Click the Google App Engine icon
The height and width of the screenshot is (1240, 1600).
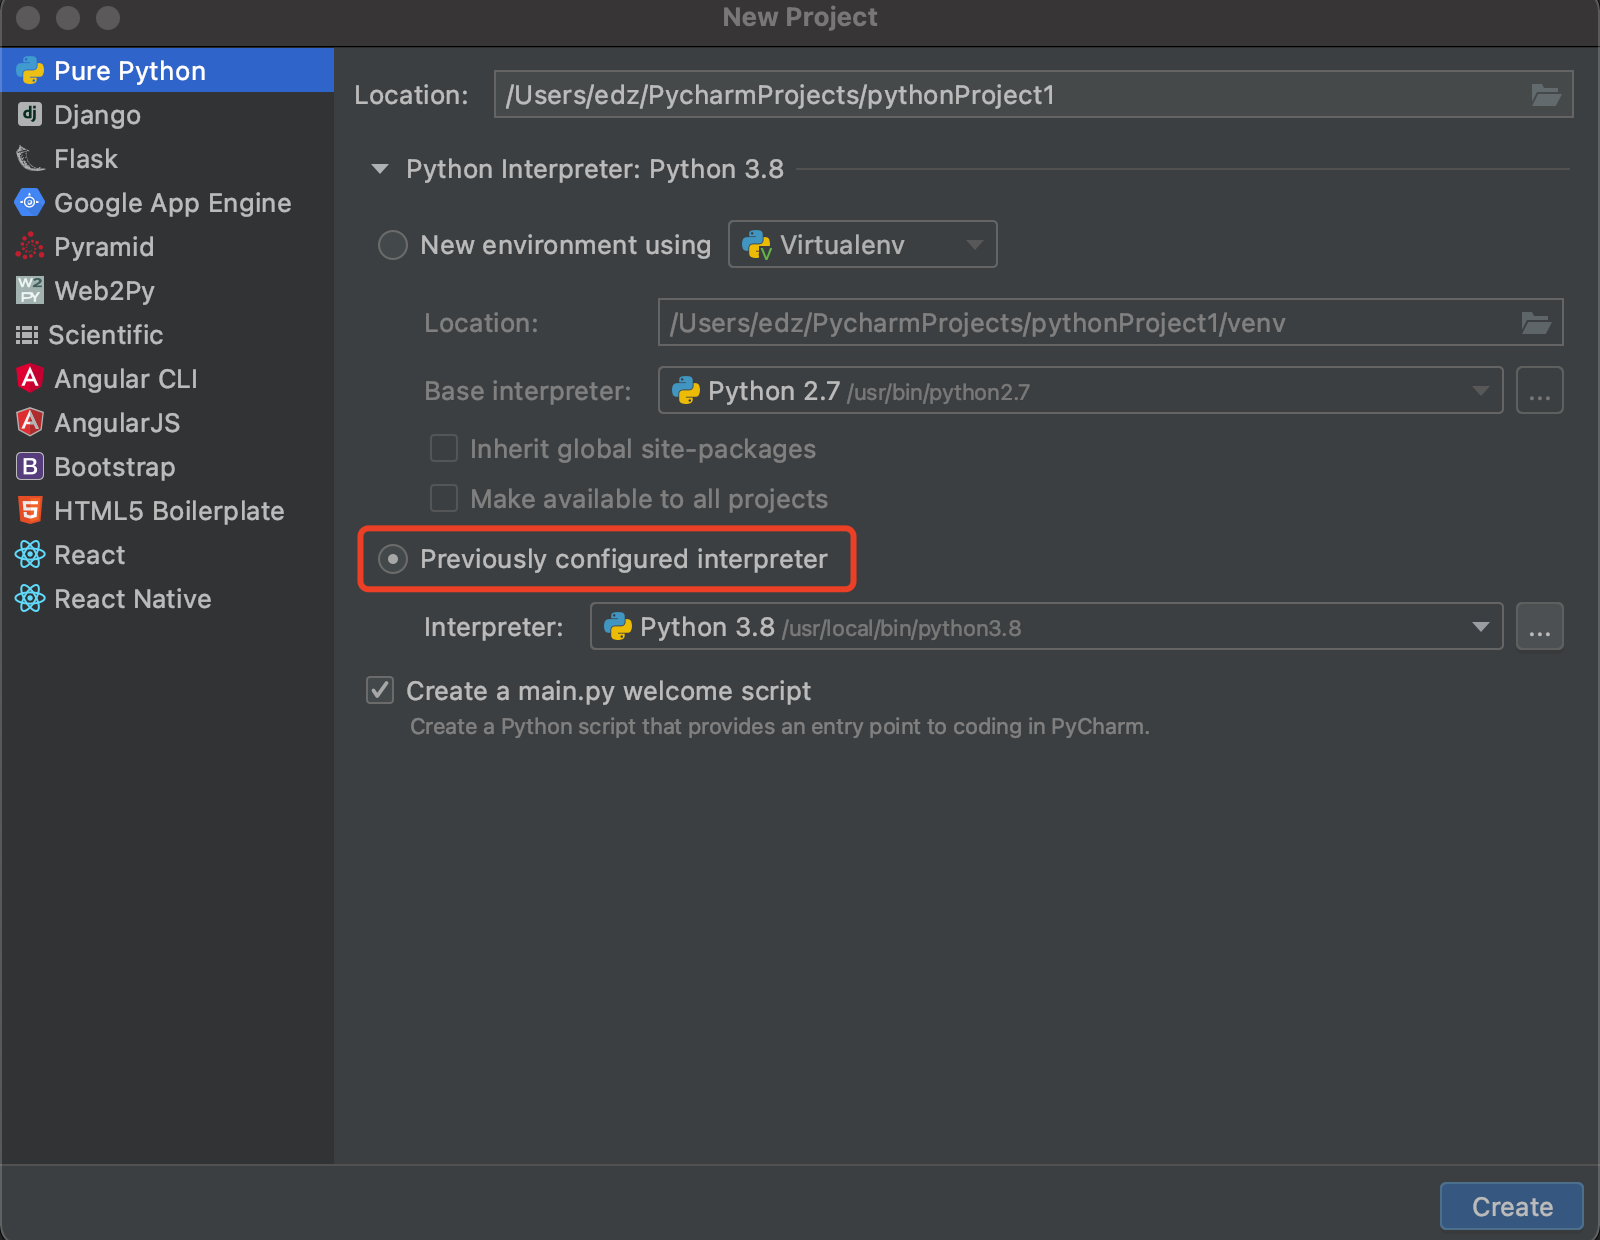[30, 202]
